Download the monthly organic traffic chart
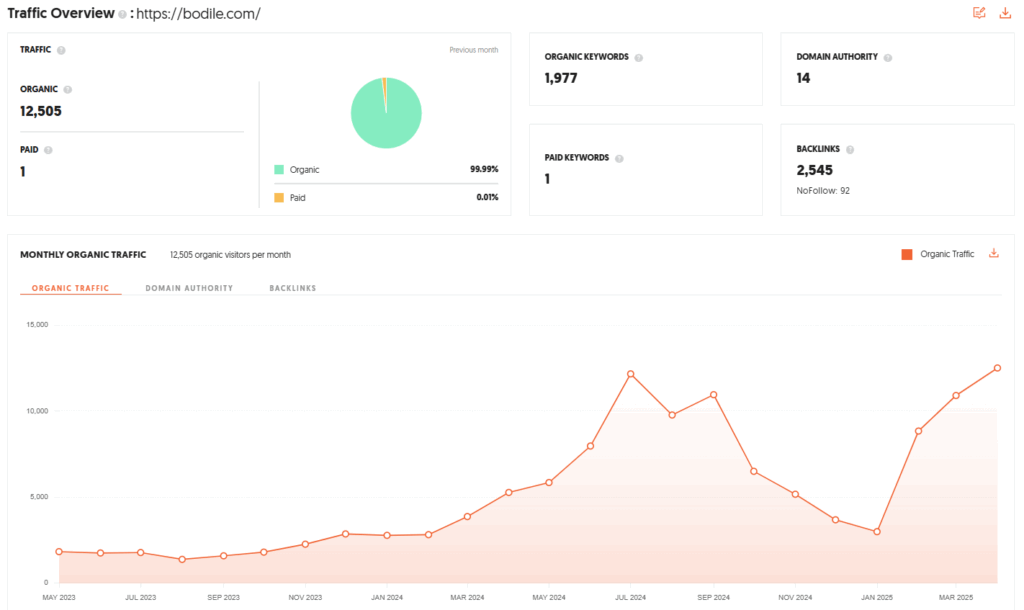The width and height of the screenshot is (1024, 610). (x=993, y=253)
